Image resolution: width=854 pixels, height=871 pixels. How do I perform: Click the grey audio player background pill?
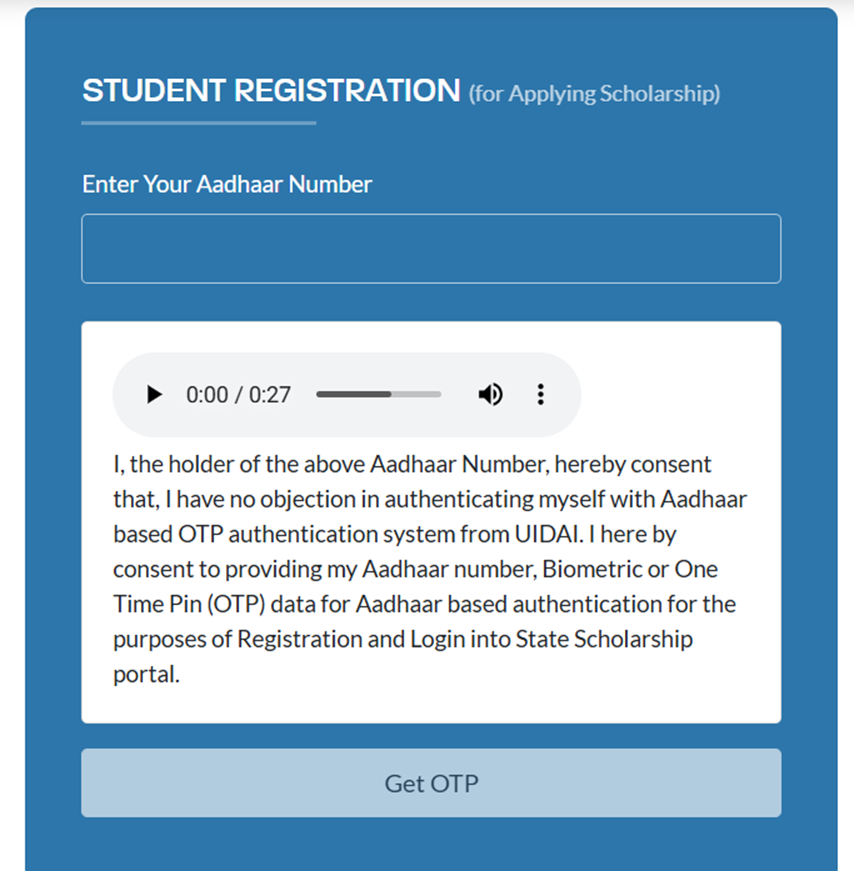pyautogui.click(x=347, y=394)
